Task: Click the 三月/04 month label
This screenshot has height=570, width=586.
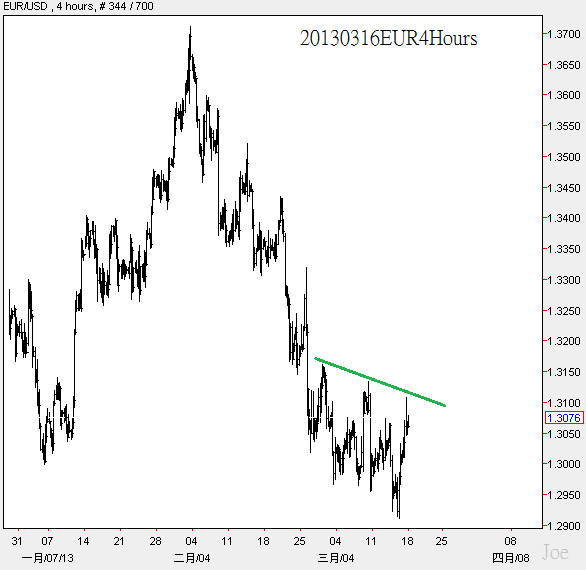Action: pyautogui.click(x=336, y=558)
